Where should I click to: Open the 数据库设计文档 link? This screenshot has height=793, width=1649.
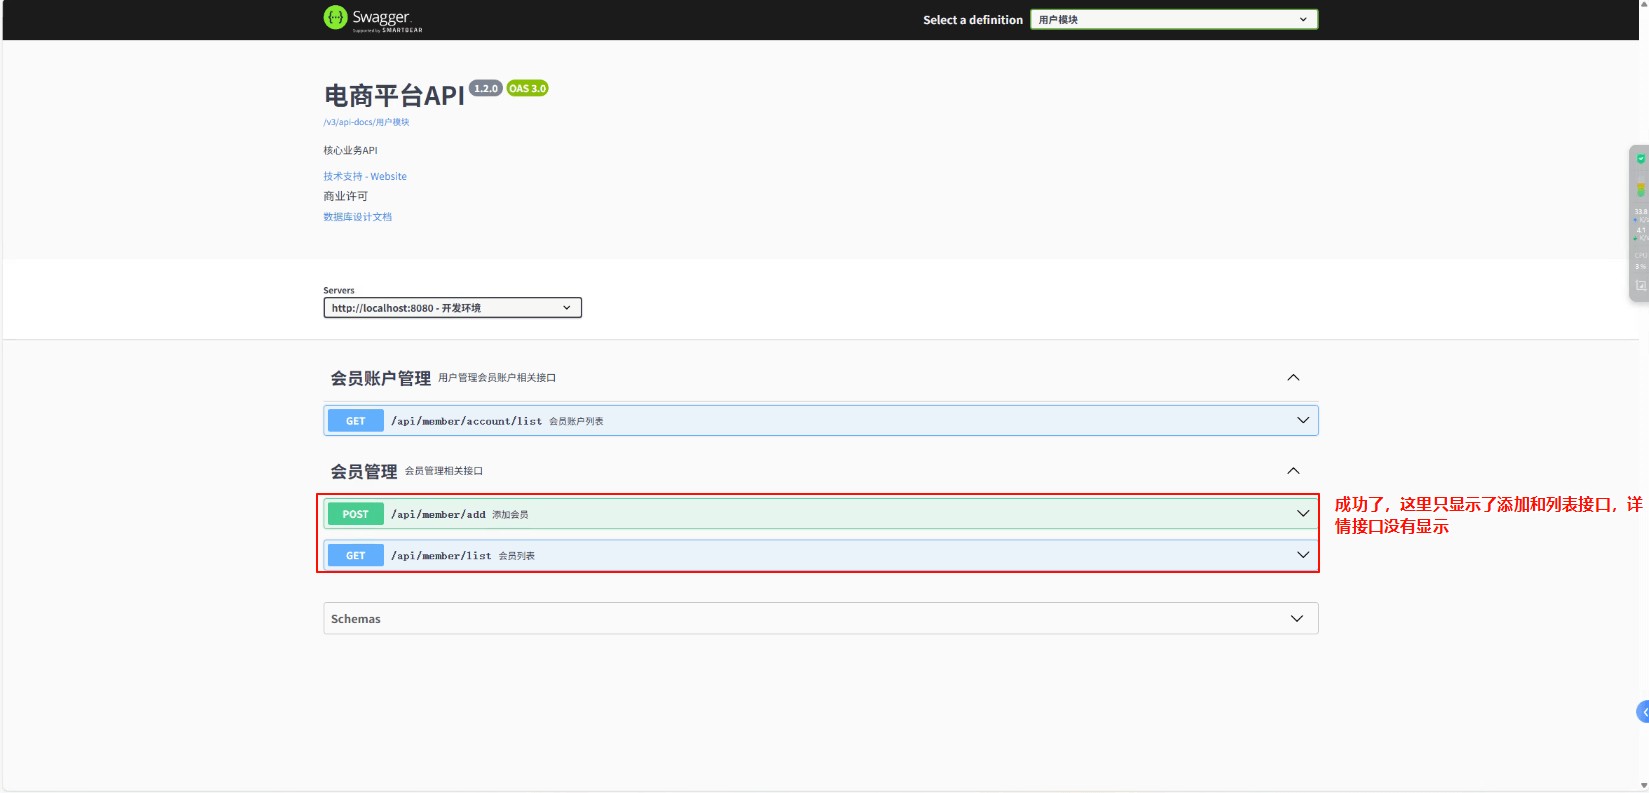(x=357, y=217)
